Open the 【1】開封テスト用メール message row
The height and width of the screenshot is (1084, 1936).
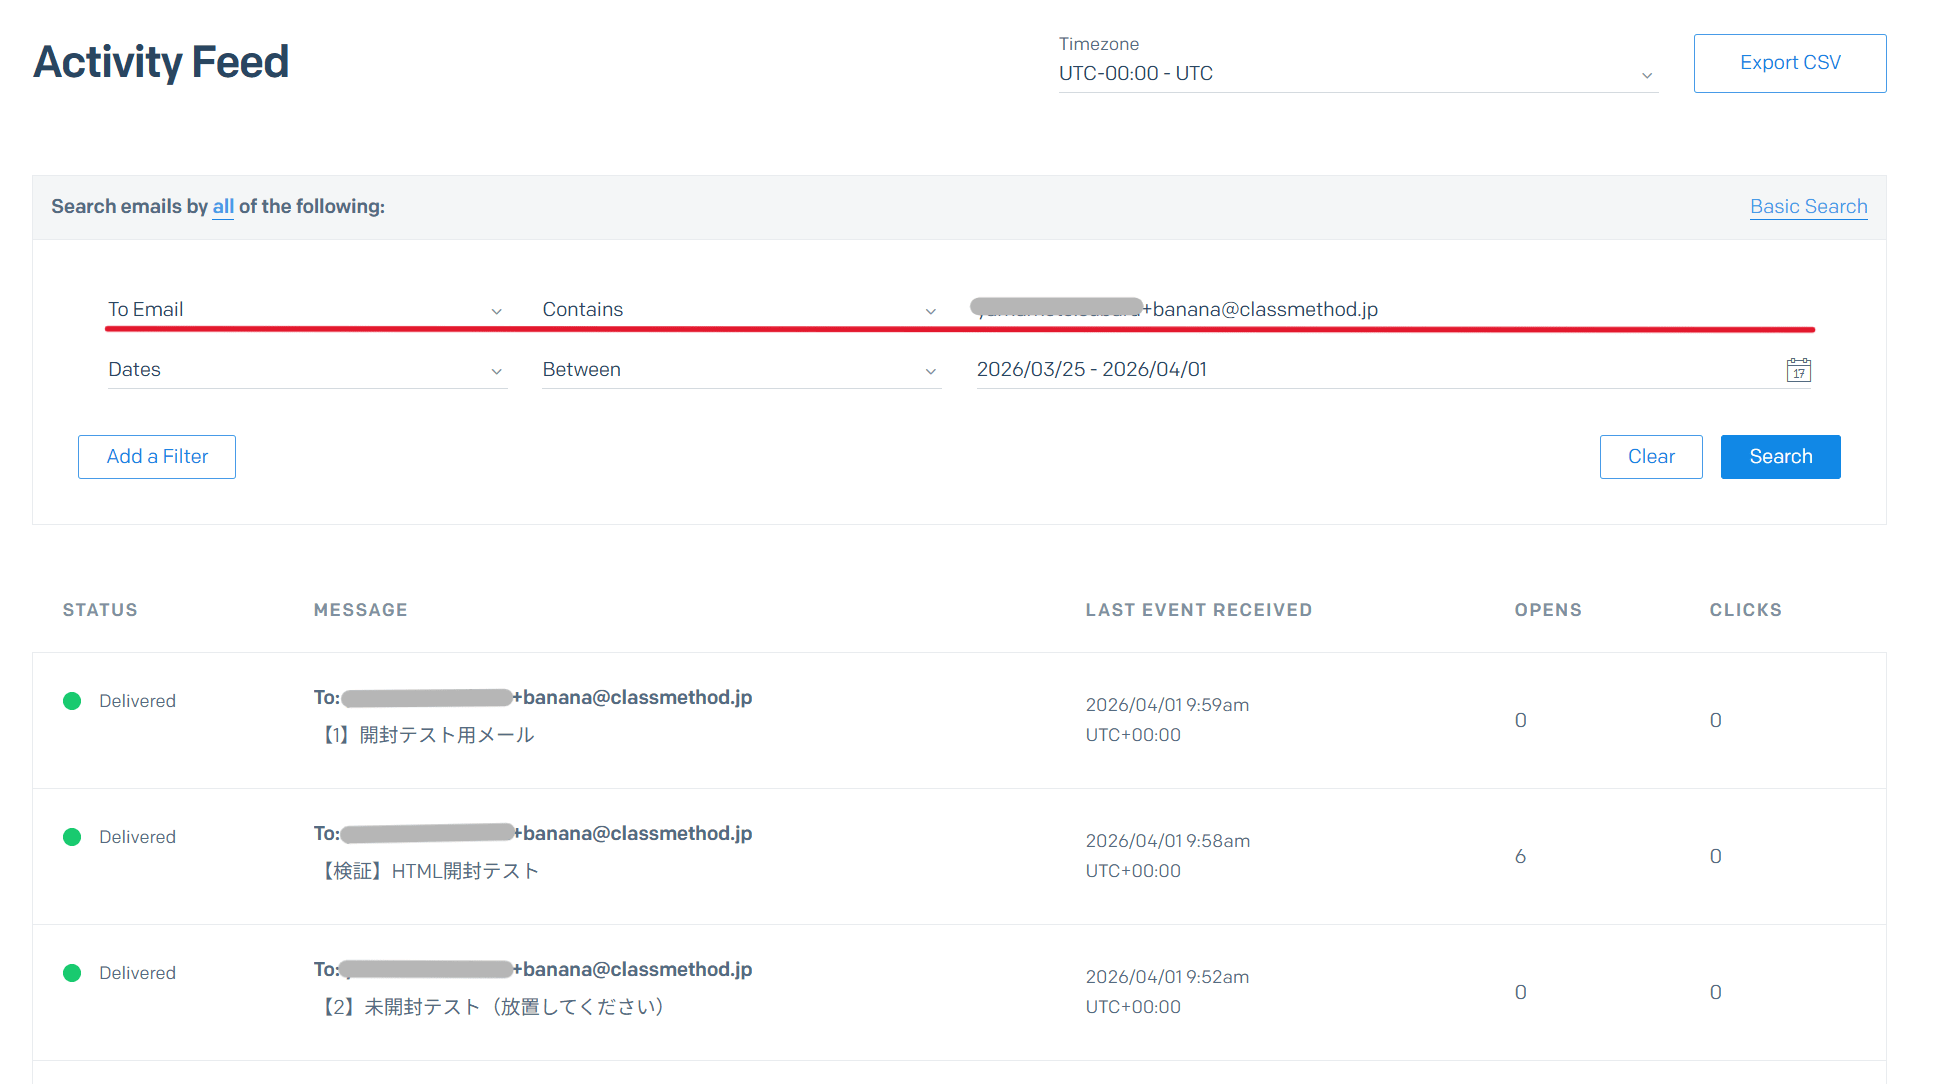point(428,735)
